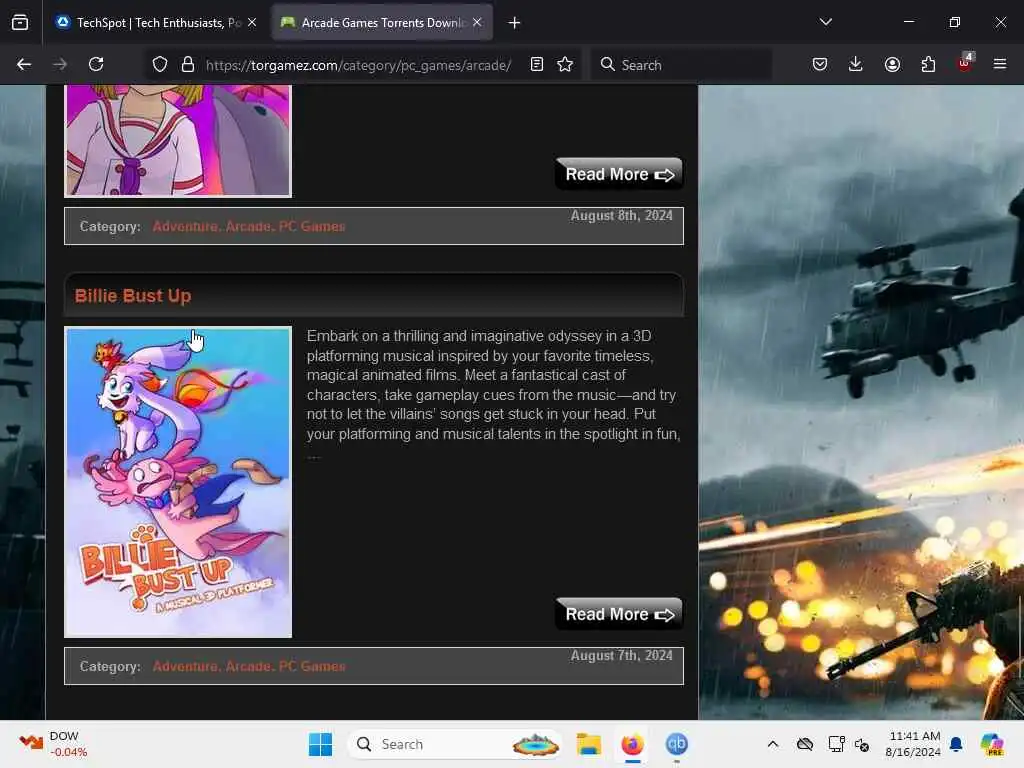Save page to Pocket
Viewport: 1024px width, 768px height.
point(820,64)
